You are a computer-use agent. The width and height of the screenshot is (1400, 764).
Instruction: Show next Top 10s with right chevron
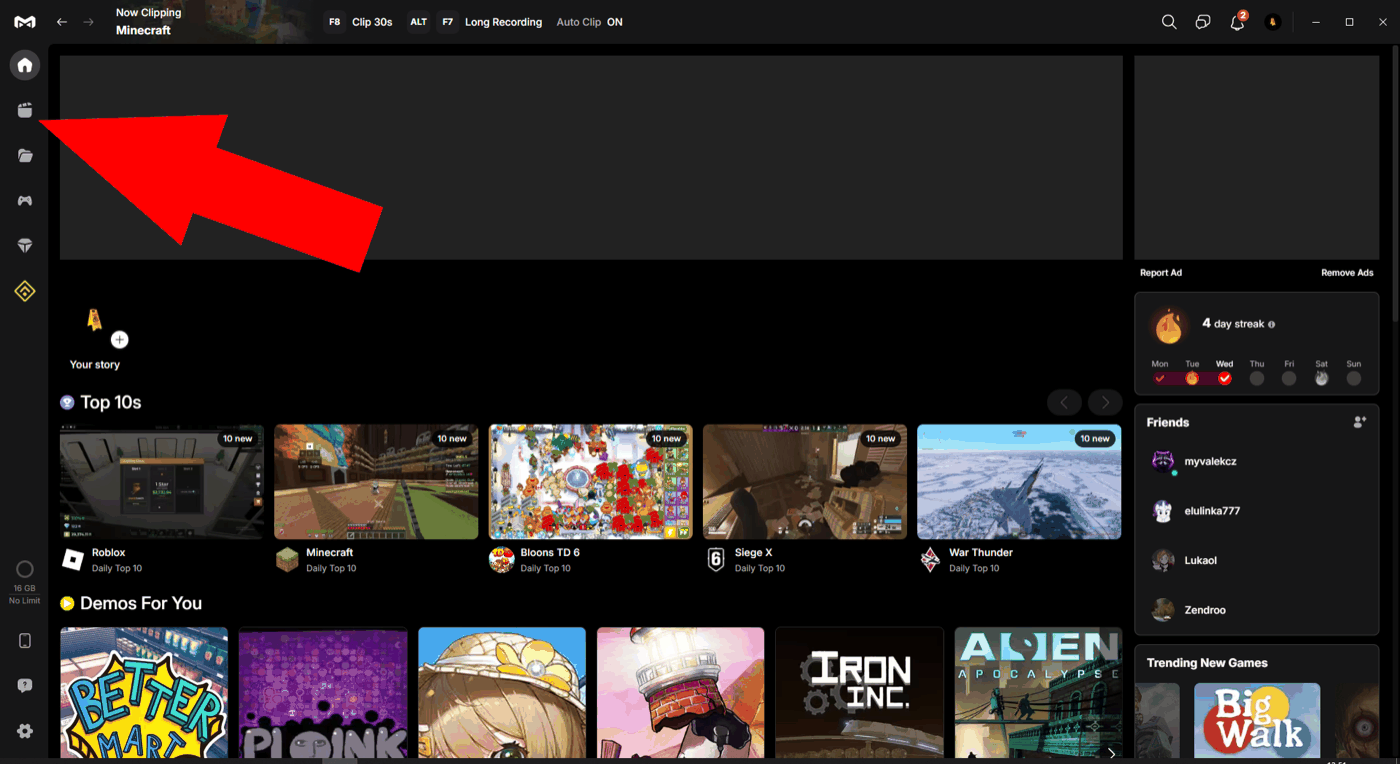pyautogui.click(x=1105, y=402)
